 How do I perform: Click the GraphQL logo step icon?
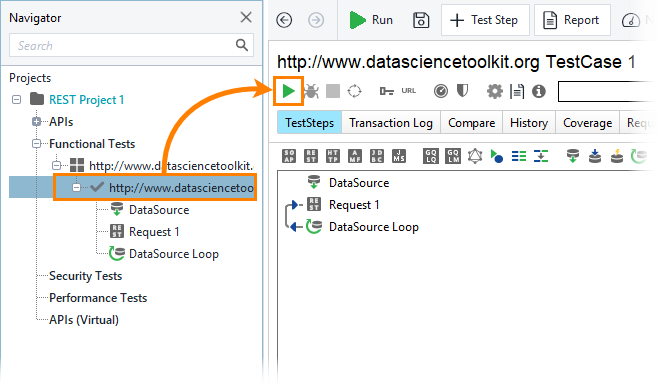[x=475, y=156]
